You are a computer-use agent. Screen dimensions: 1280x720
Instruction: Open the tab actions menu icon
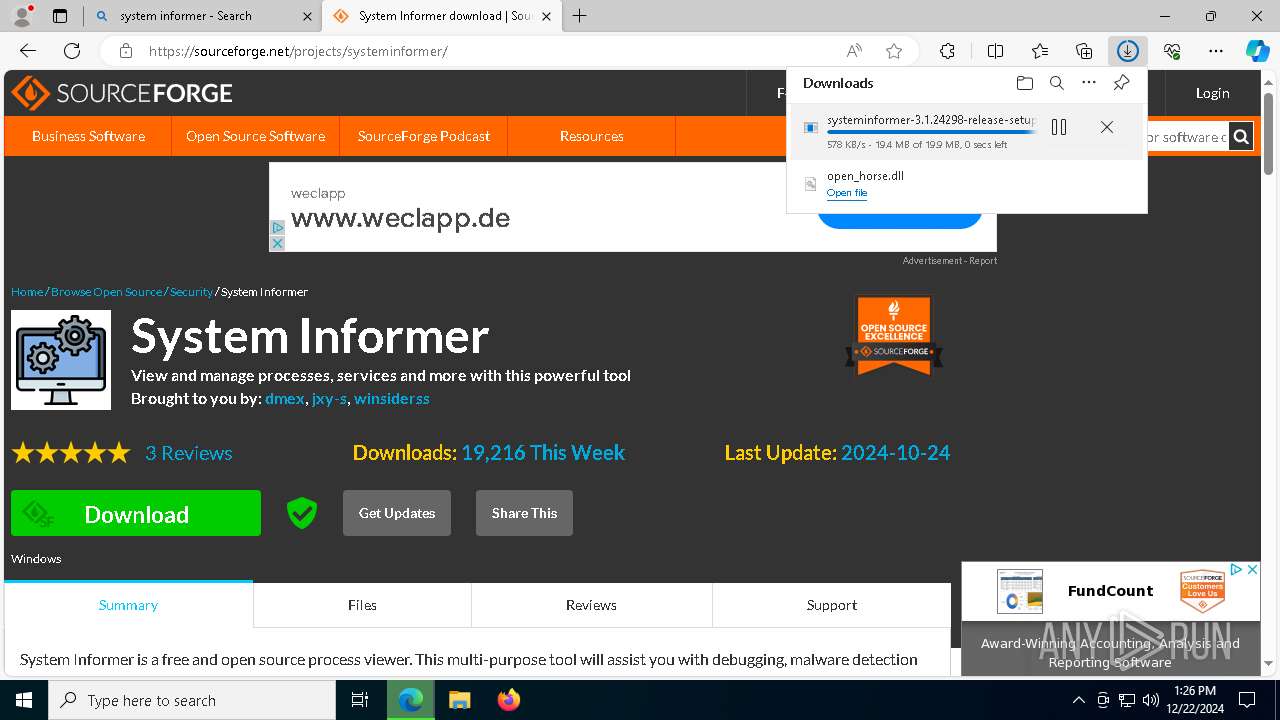click(x=60, y=16)
